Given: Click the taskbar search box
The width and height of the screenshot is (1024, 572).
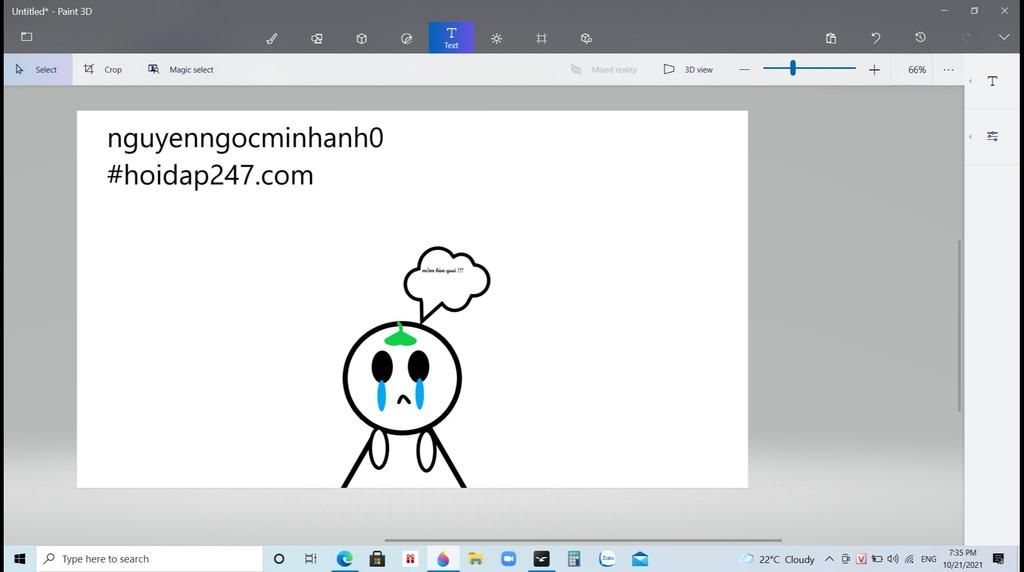Looking at the screenshot, I should point(149,559).
